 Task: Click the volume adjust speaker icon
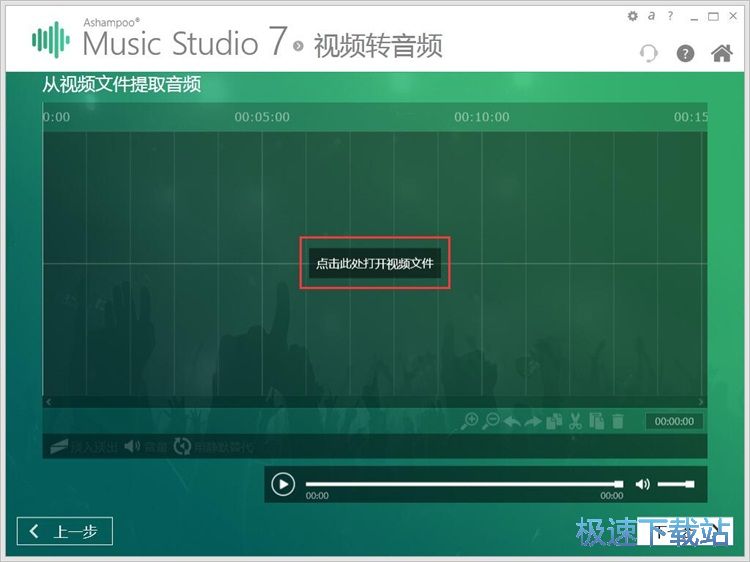[132, 447]
